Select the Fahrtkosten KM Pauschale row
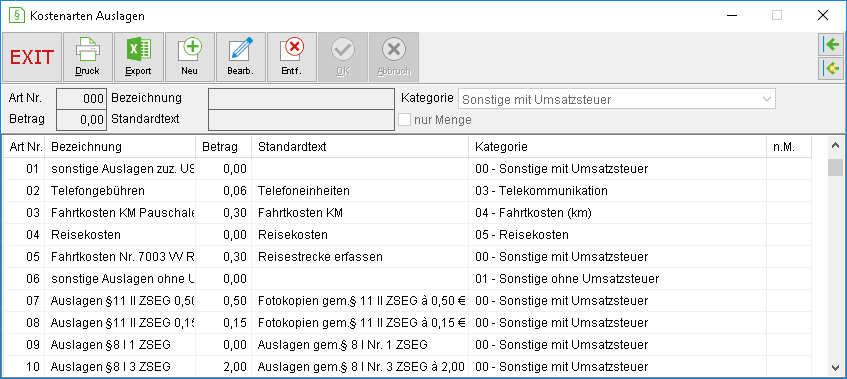 [x=408, y=213]
